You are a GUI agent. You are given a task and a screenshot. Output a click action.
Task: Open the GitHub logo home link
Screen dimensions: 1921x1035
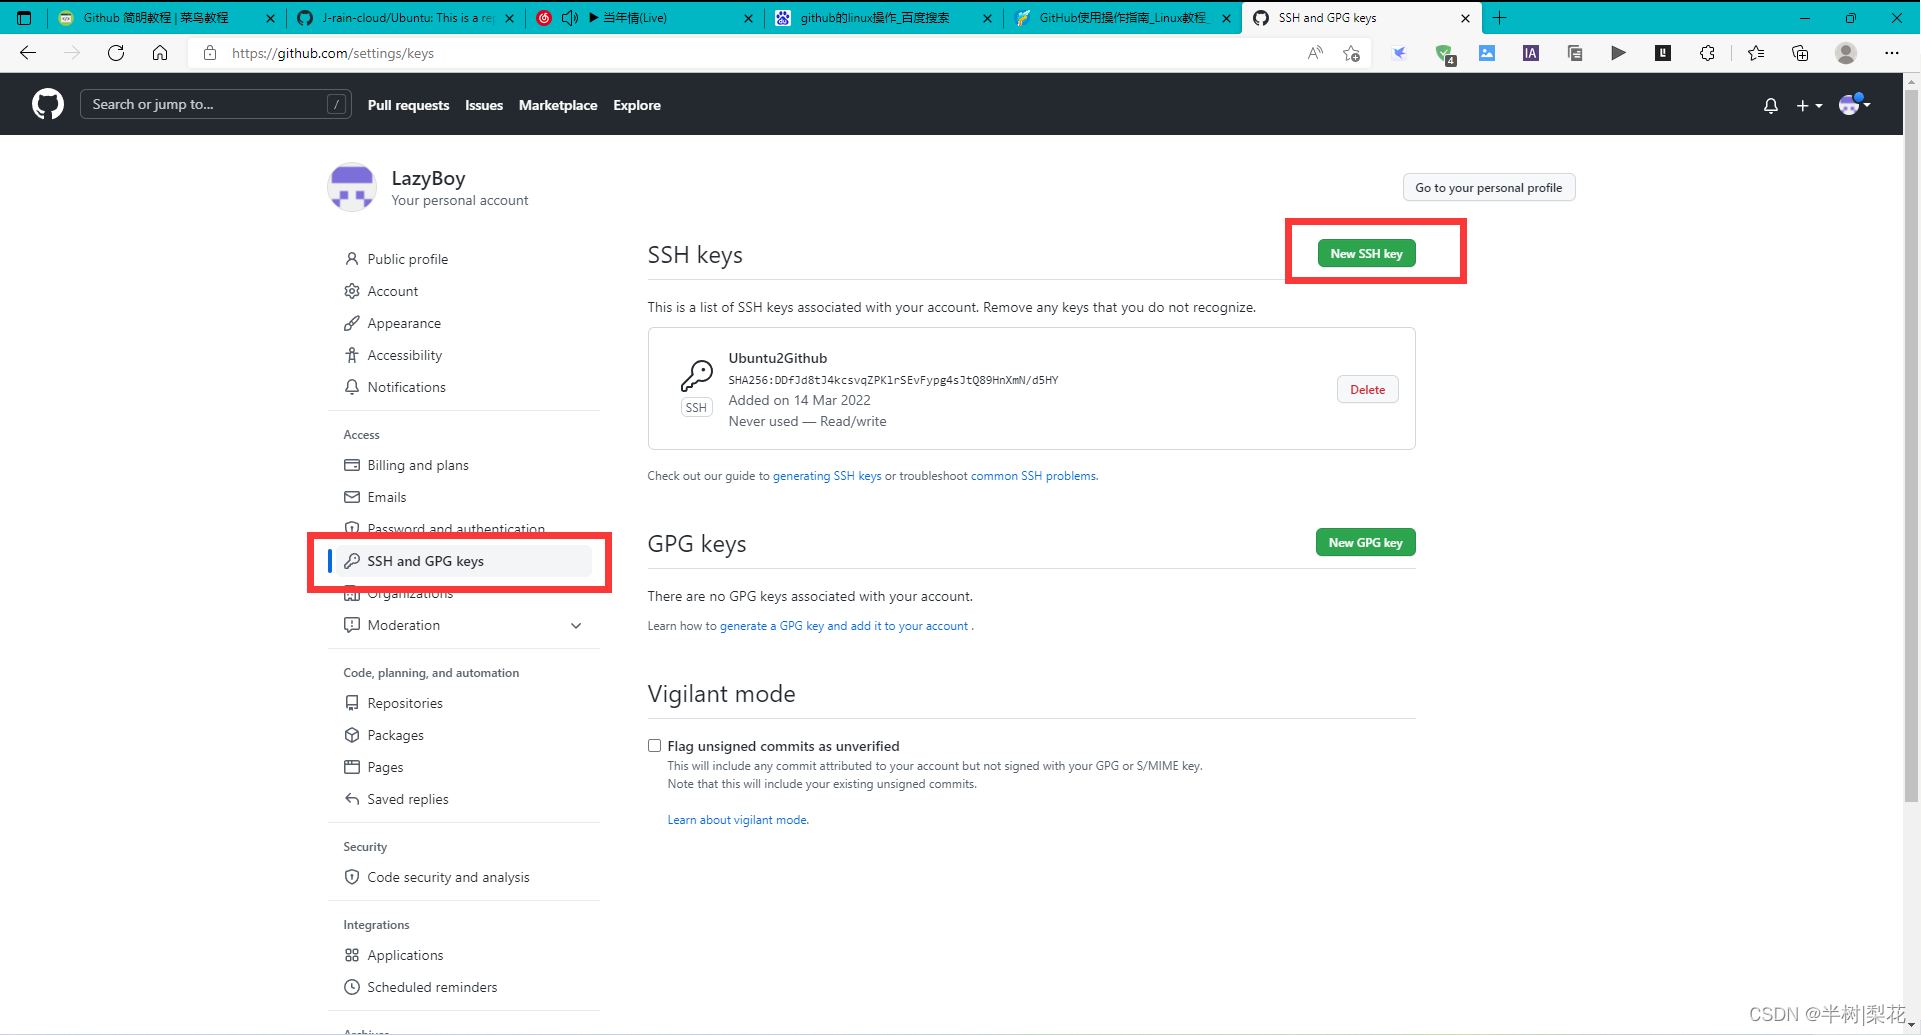[48, 104]
